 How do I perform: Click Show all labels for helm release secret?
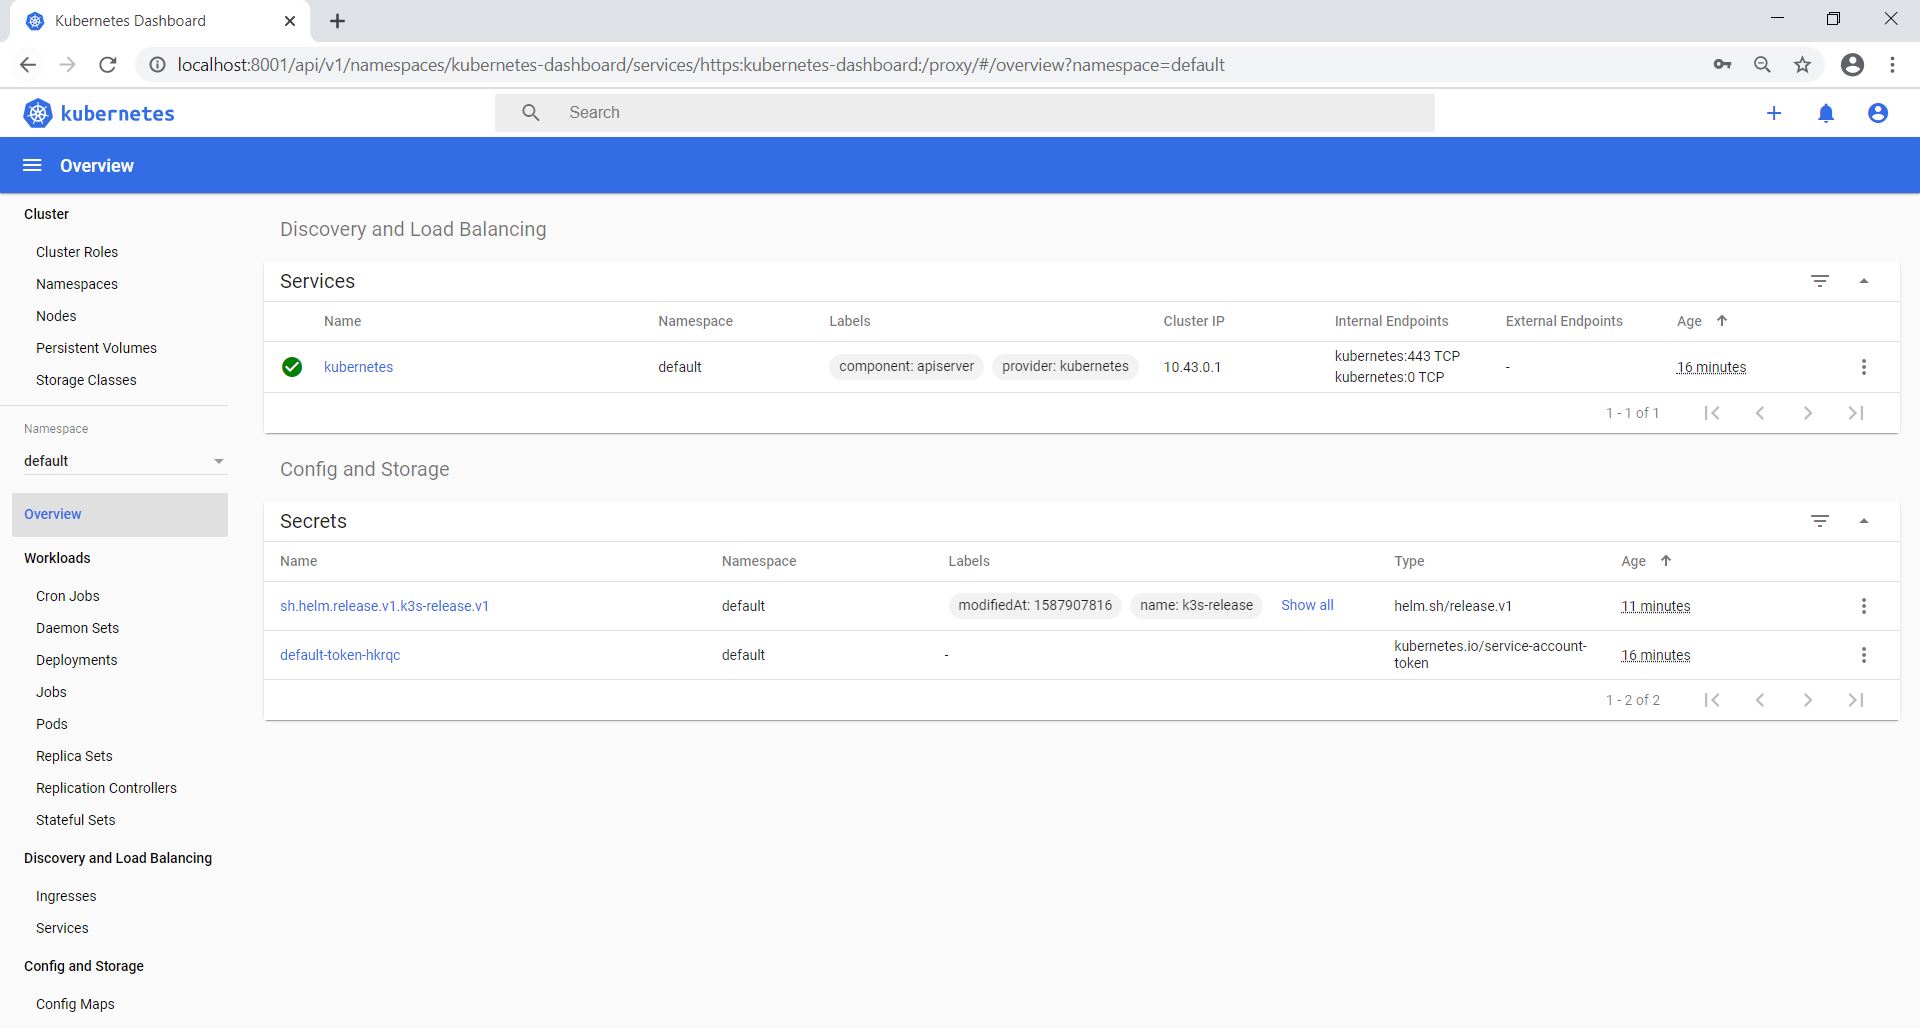1307,606
